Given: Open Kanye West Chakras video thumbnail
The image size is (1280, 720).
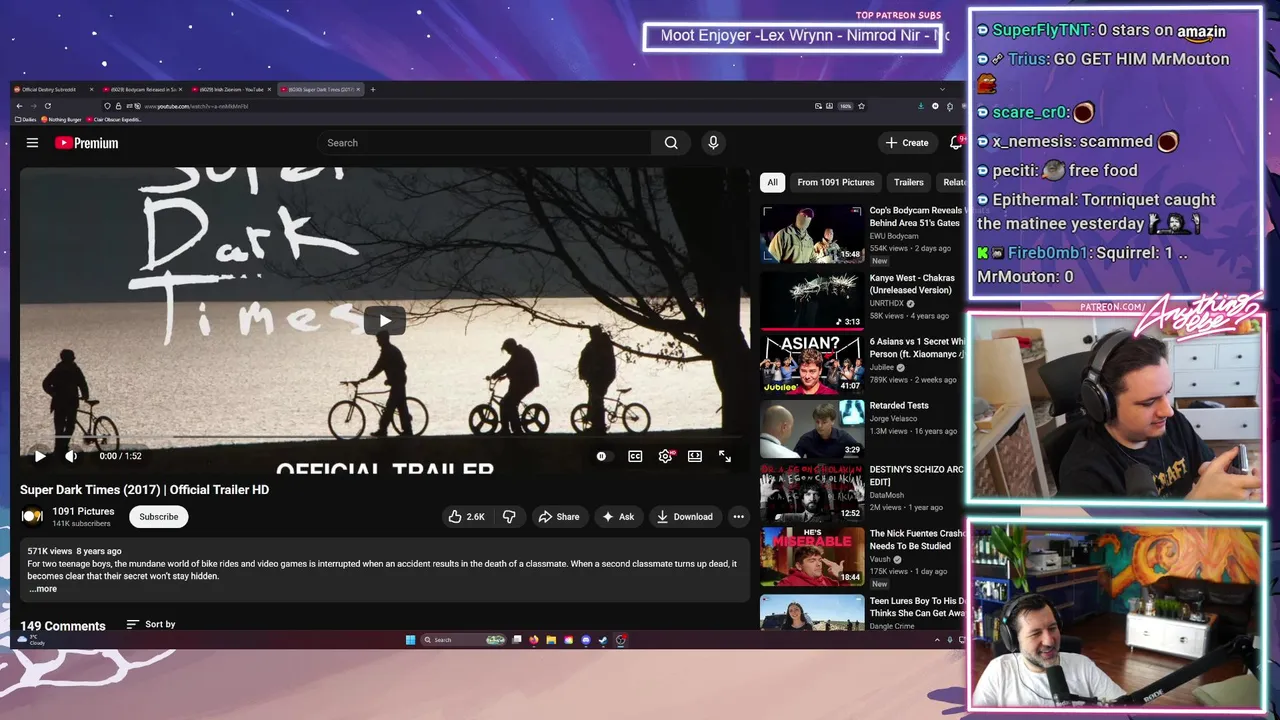Looking at the screenshot, I should [x=812, y=300].
